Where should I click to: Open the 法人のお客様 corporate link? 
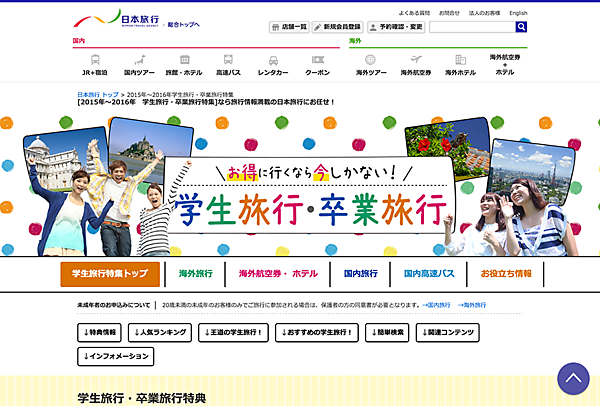(x=484, y=13)
